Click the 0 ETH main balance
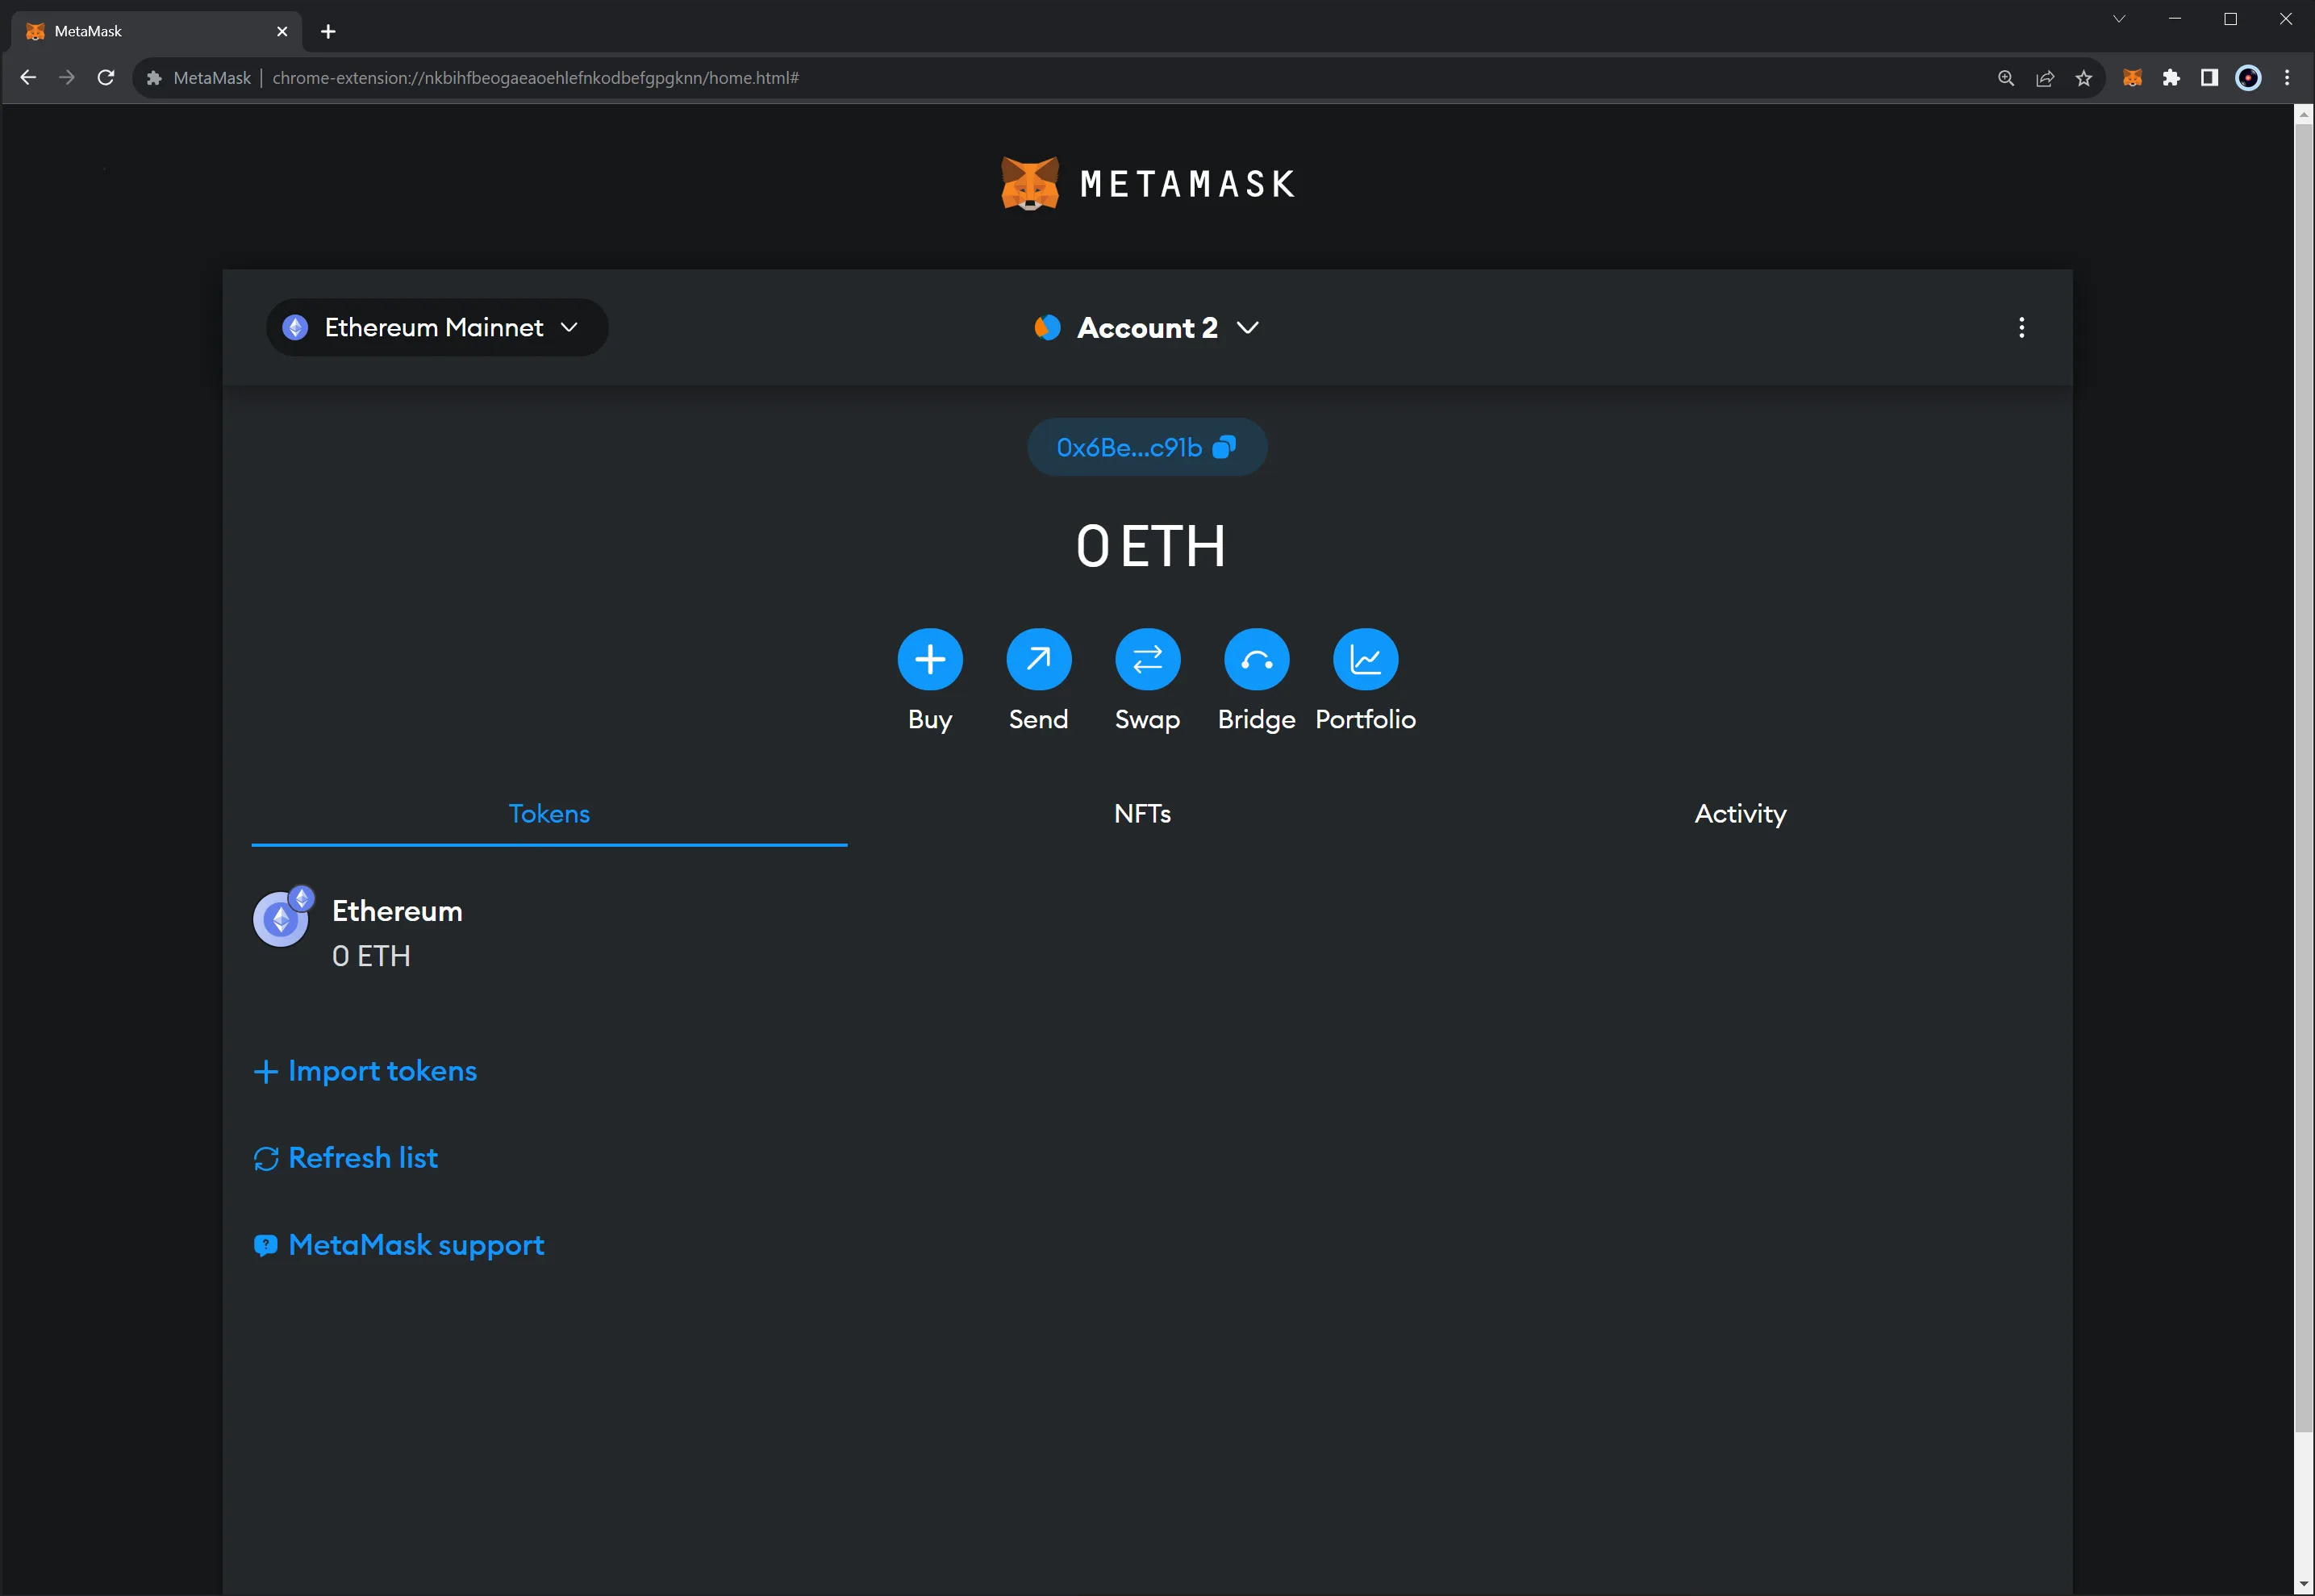Screen dimensions: 2315x1596 (1150, 547)
